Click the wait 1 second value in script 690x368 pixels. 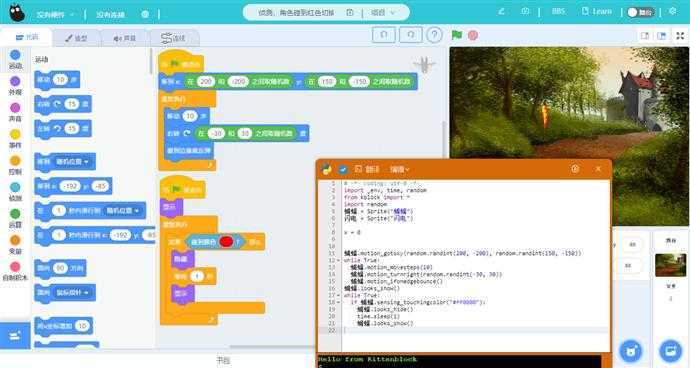197,276
